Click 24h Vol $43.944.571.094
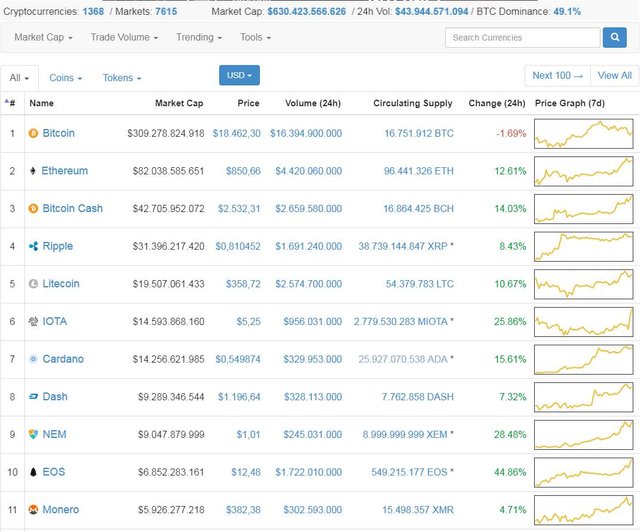 tap(431, 11)
